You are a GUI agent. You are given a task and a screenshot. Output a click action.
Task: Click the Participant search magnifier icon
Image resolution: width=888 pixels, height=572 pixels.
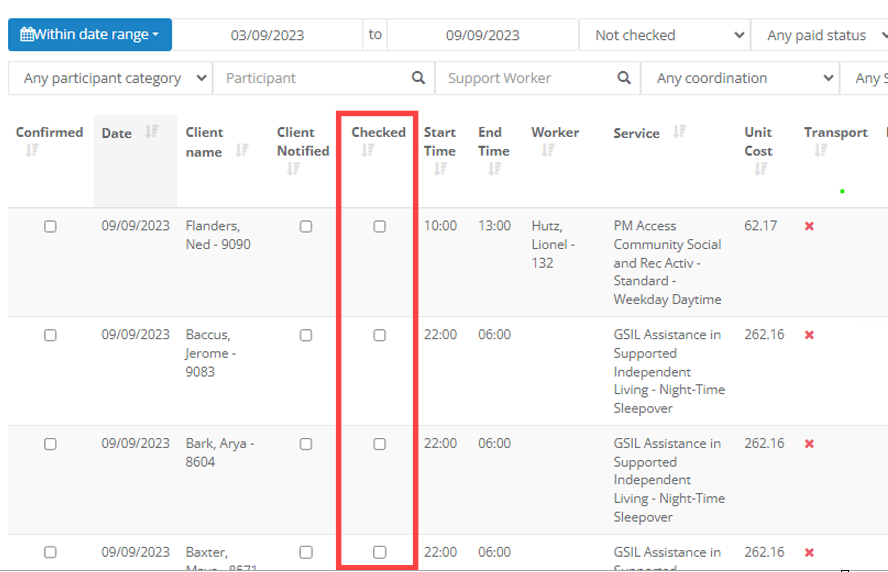(x=418, y=78)
